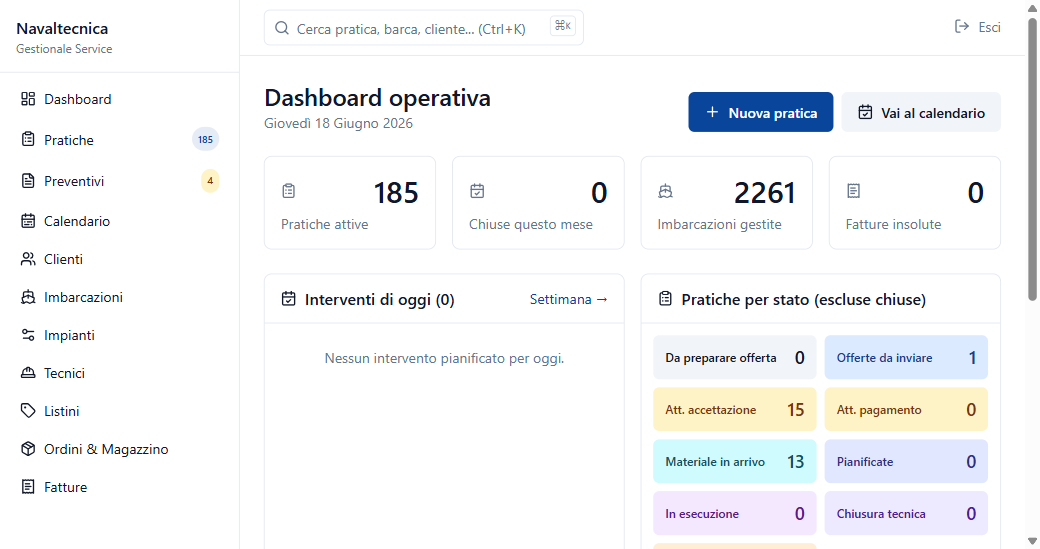This screenshot has width=1040, height=549.
Task: Click the Dashboard operativa heading
Action: (x=377, y=97)
